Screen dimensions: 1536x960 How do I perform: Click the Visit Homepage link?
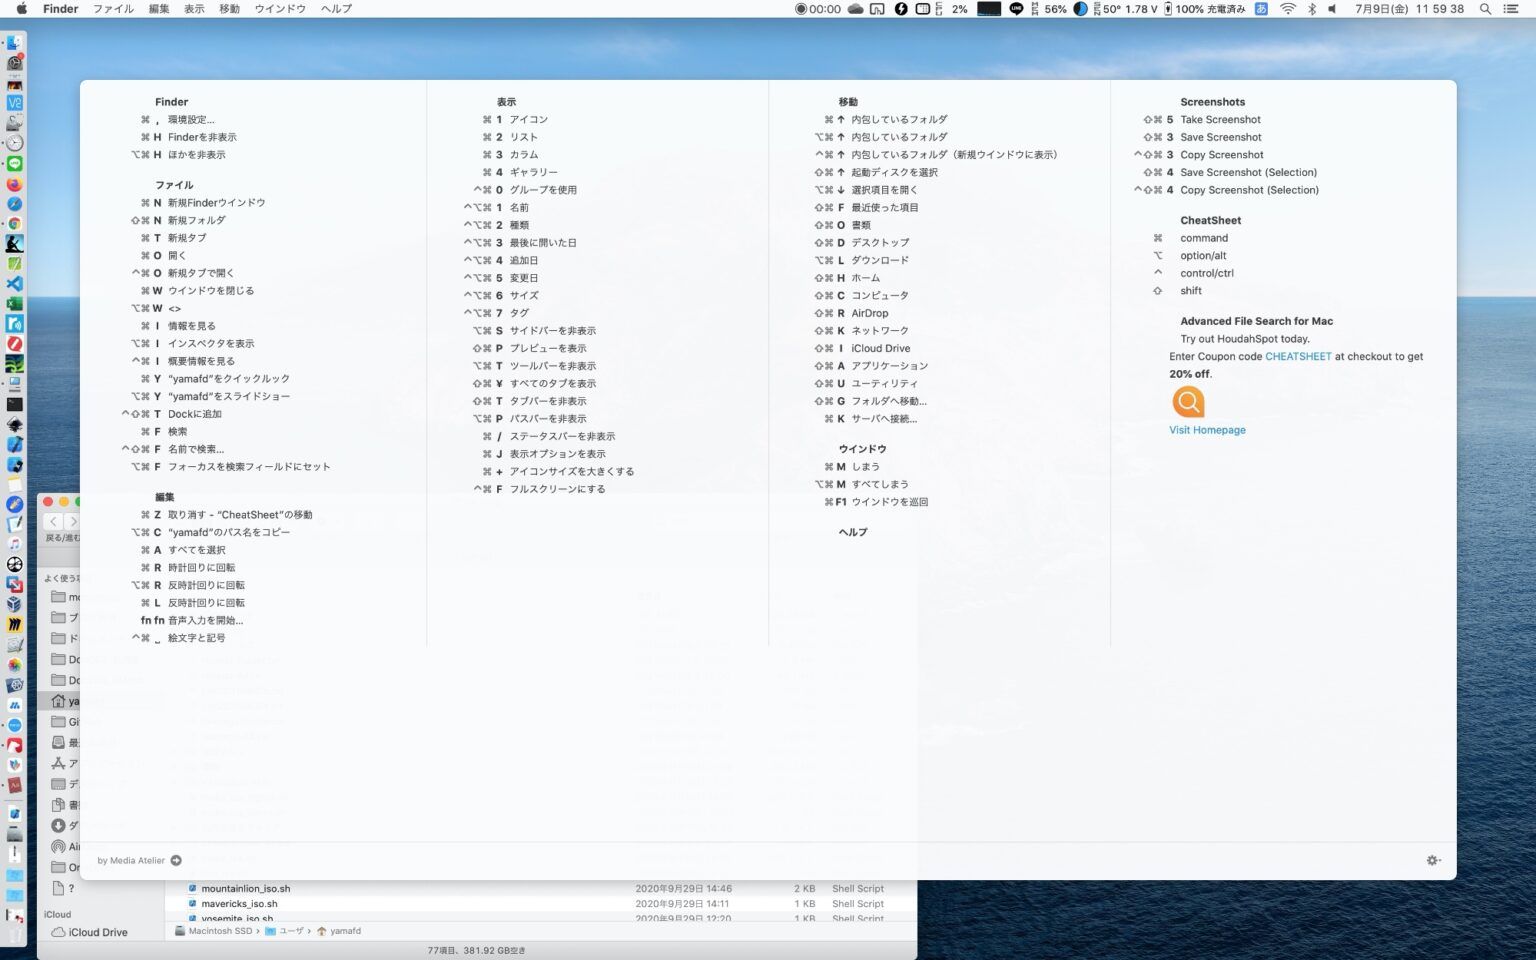pyautogui.click(x=1207, y=430)
